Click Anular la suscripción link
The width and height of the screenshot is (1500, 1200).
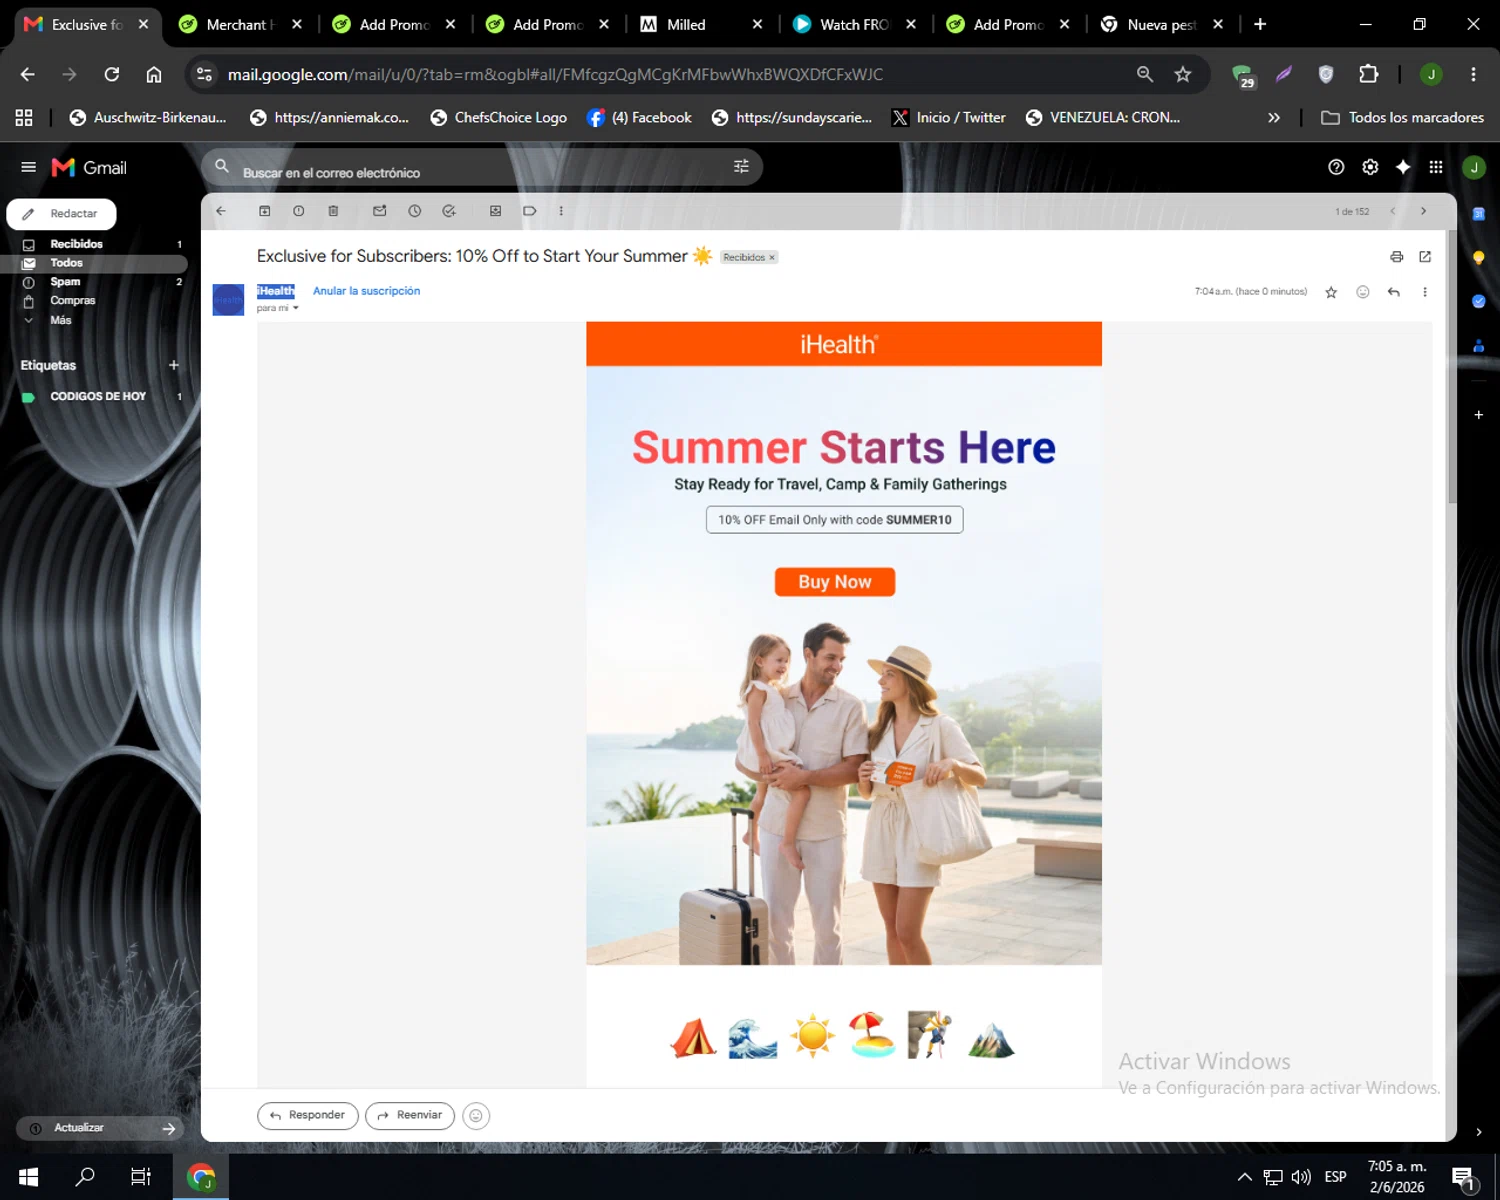pos(366,291)
